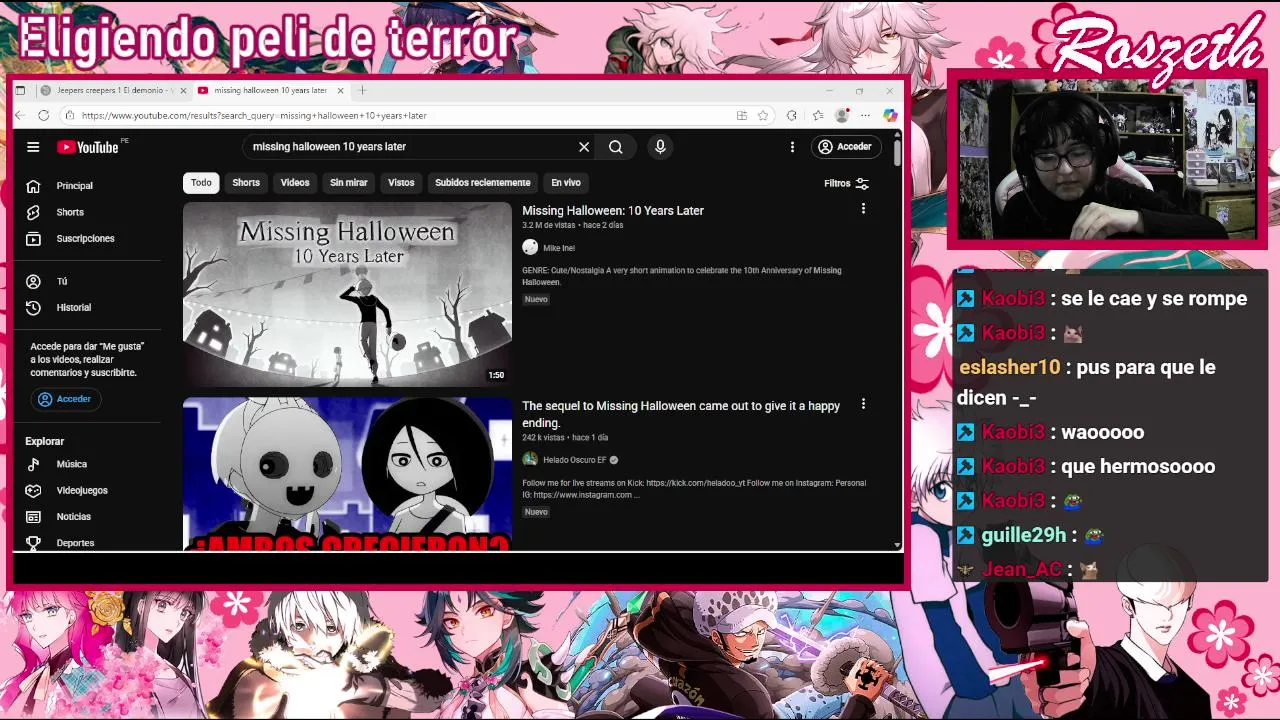
Task: Select the En vivo filter chip
Action: point(566,183)
